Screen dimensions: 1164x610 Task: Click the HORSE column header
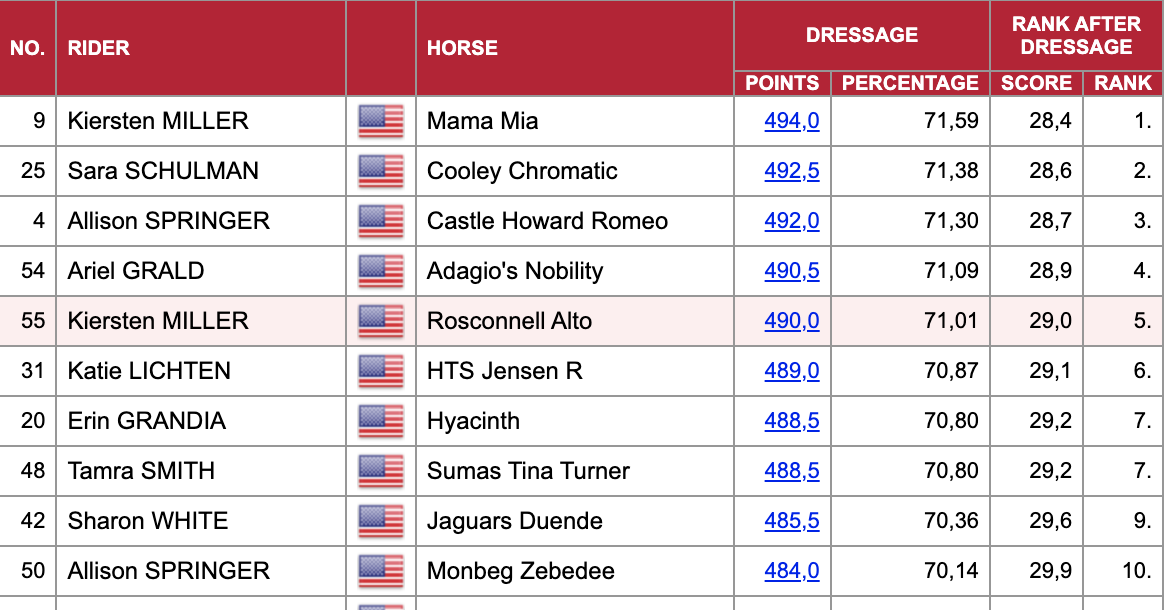coord(462,48)
